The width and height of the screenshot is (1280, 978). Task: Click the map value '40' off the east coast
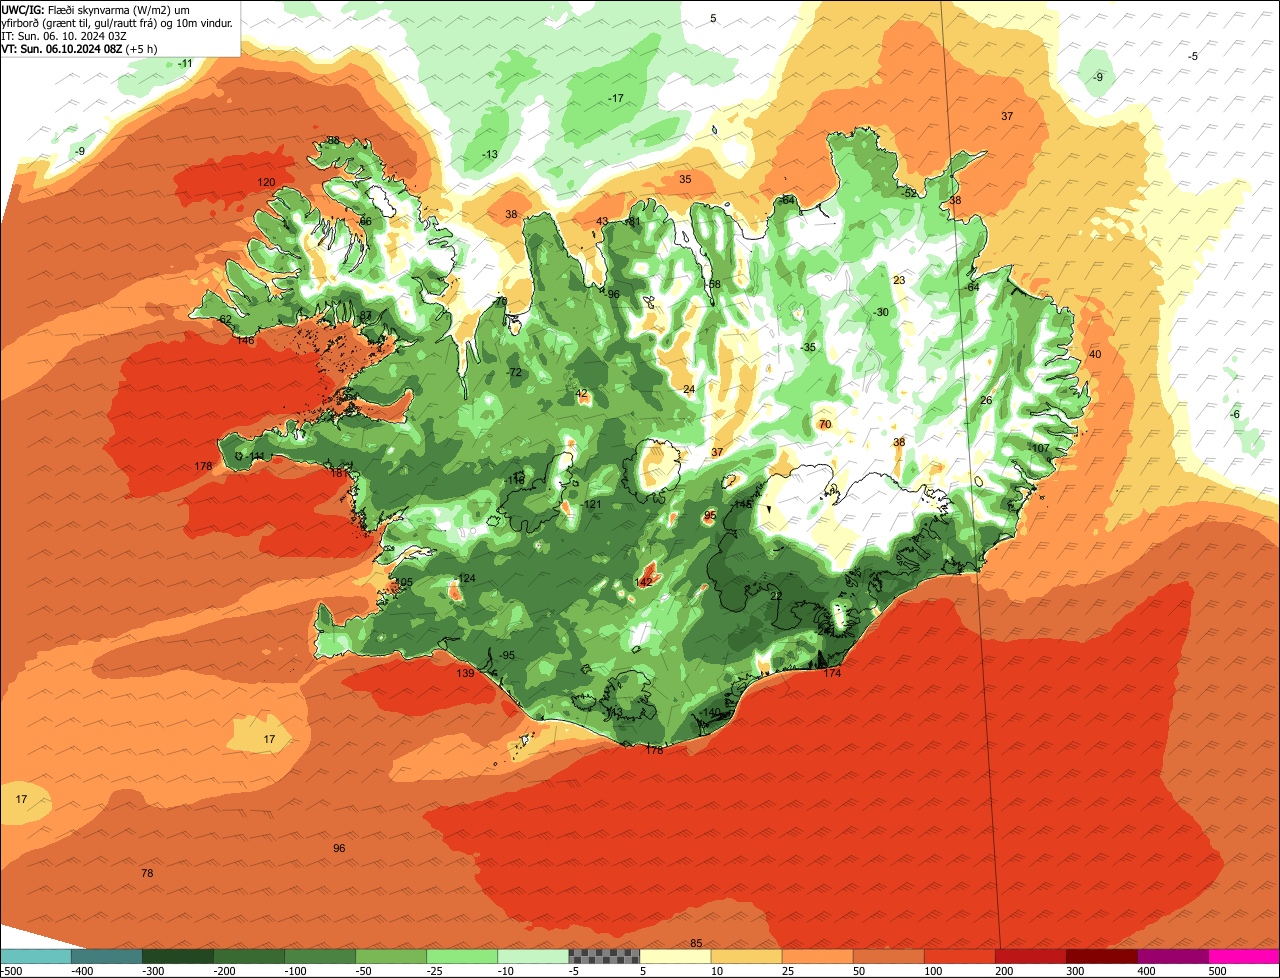(1095, 354)
